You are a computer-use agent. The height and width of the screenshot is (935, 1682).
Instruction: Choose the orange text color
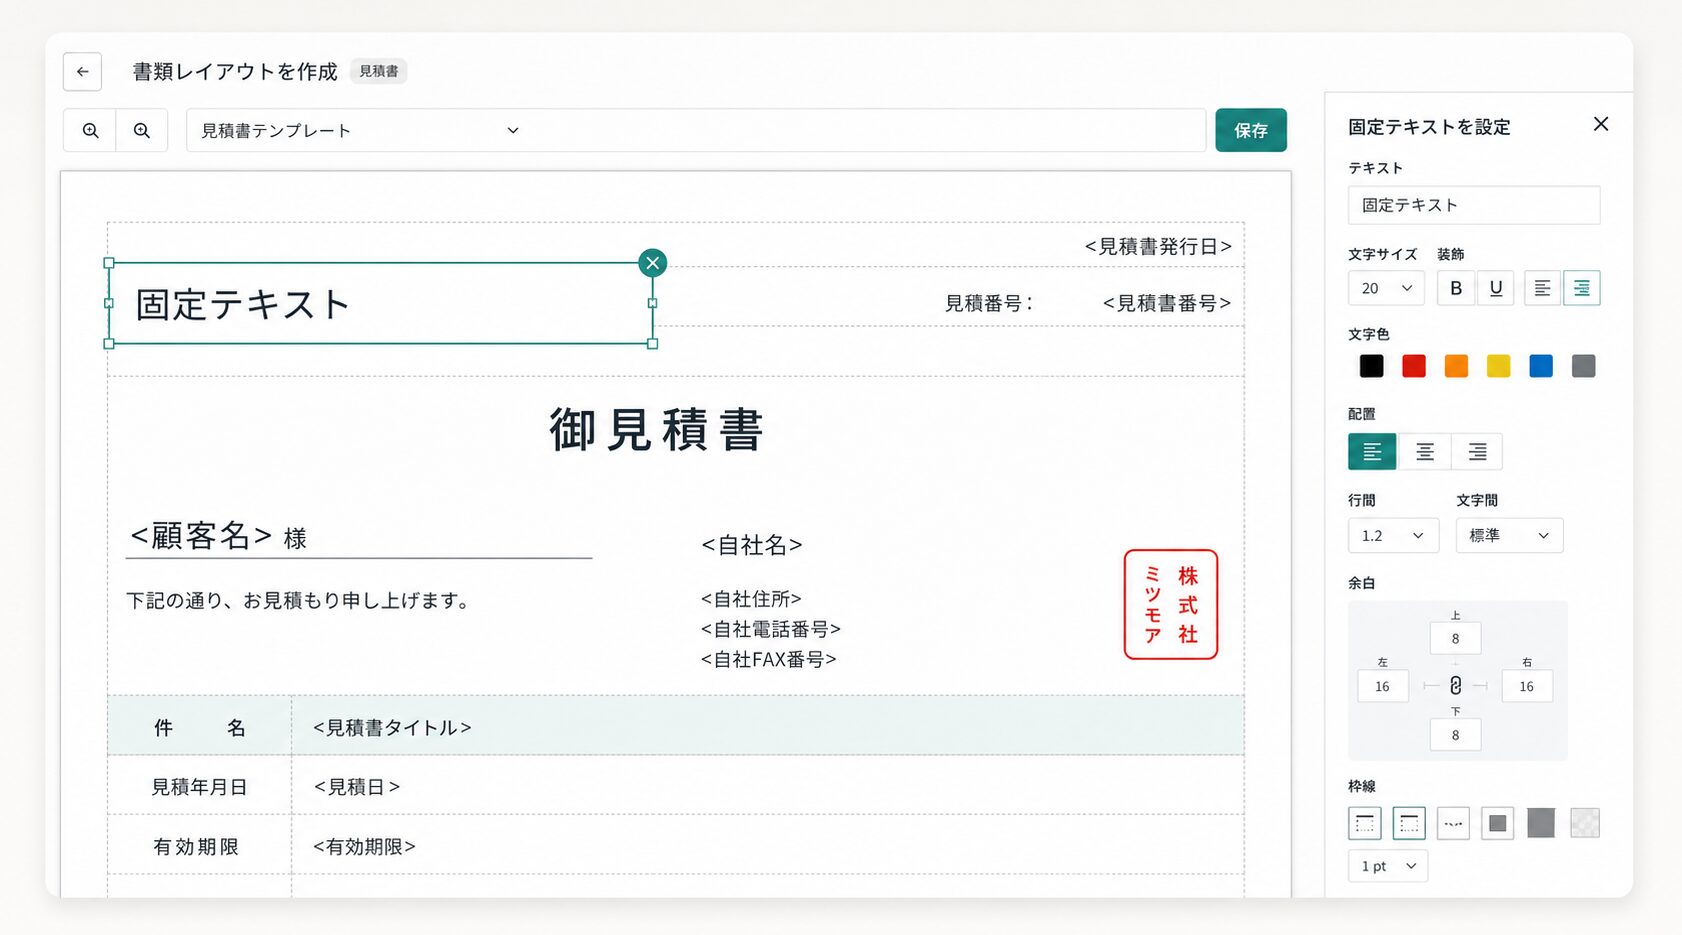click(1456, 366)
